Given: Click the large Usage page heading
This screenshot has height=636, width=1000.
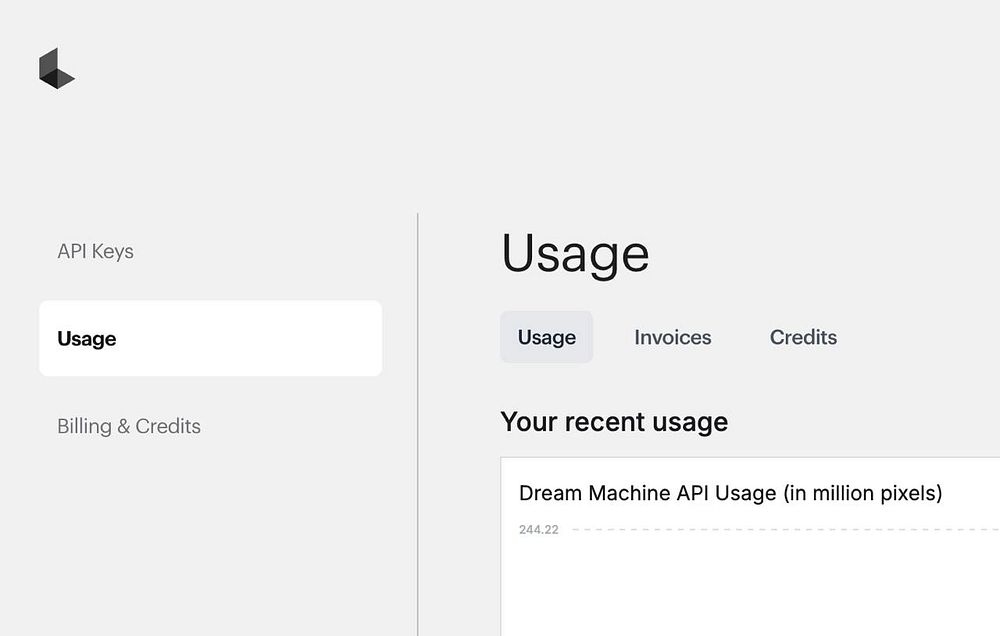Looking at the screenshot, I should (x=575, y=254).
